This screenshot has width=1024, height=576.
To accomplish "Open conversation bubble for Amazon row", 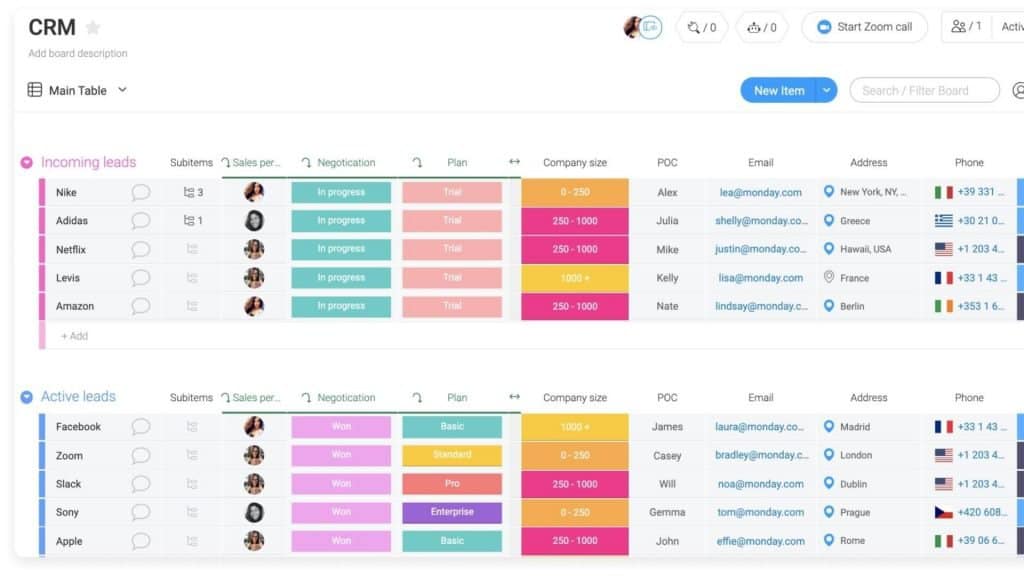I will pos(140,306).
